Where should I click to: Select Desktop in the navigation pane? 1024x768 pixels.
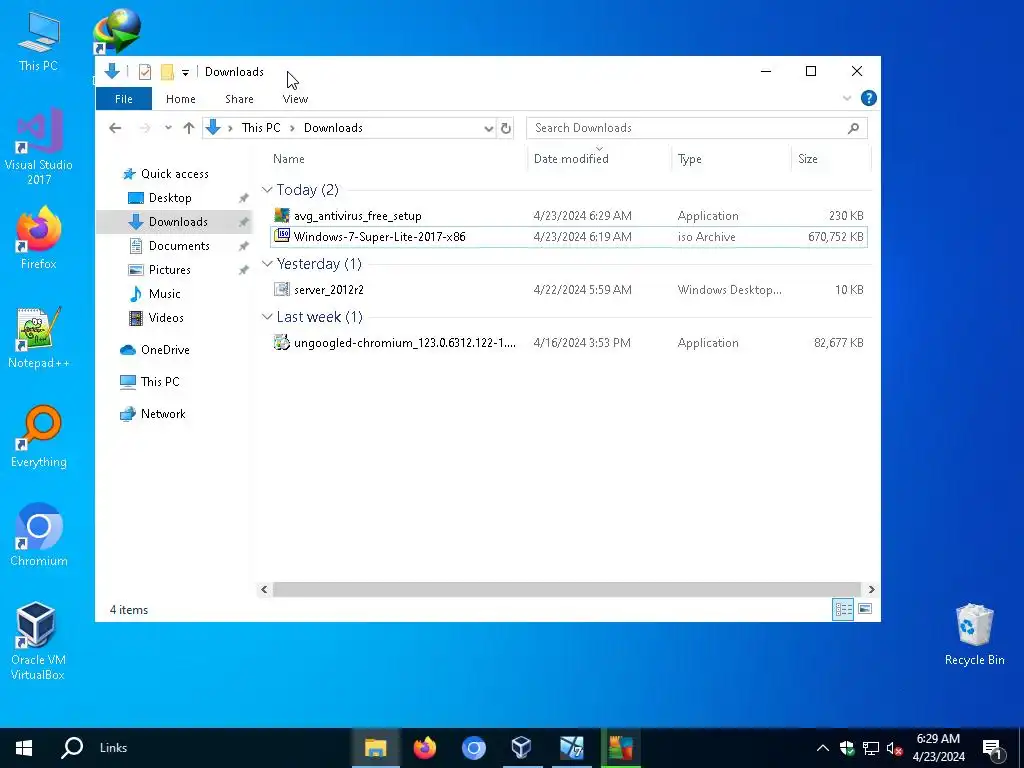(x=170, y=198)
